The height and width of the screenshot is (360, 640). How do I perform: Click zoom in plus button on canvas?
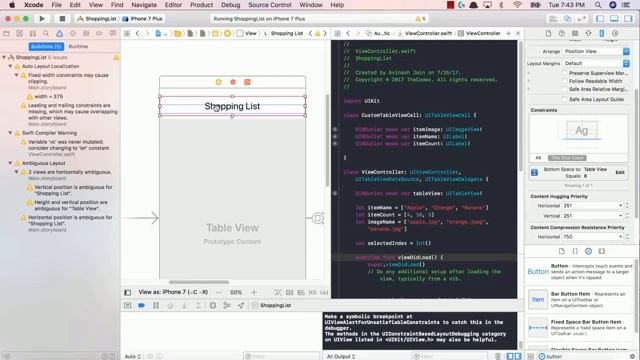coord(254,292)
